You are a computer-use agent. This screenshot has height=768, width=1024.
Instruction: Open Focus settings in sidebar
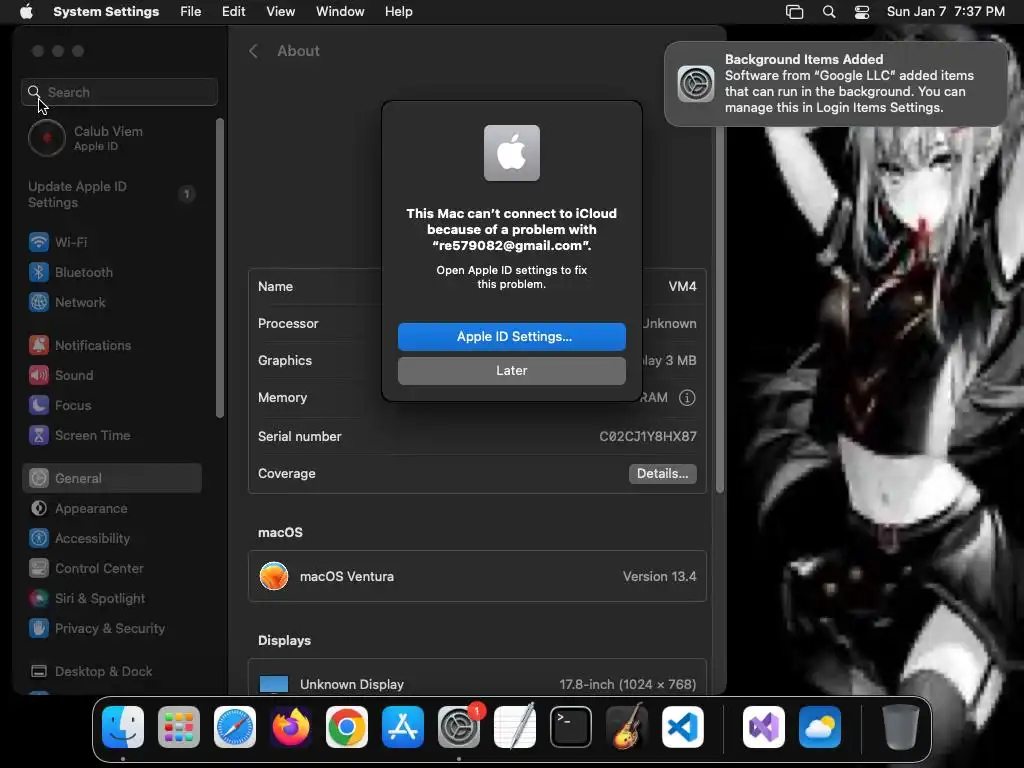click(112, 406)
